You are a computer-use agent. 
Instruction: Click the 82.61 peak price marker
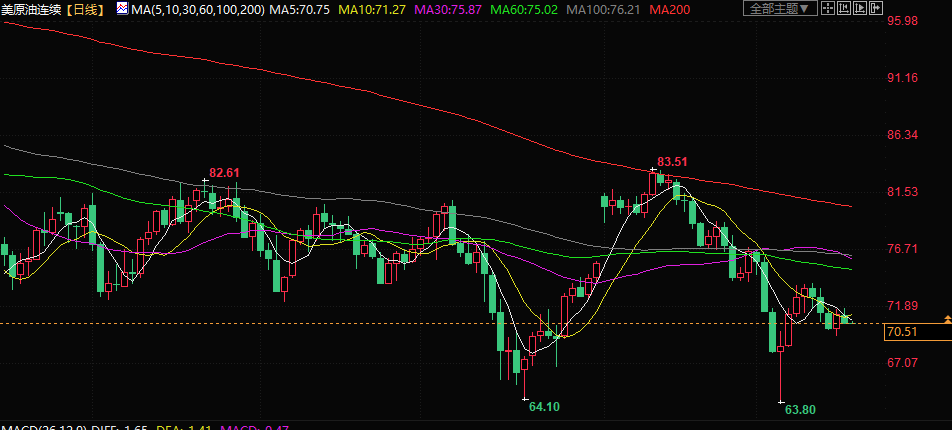click(x=224, y=172)
